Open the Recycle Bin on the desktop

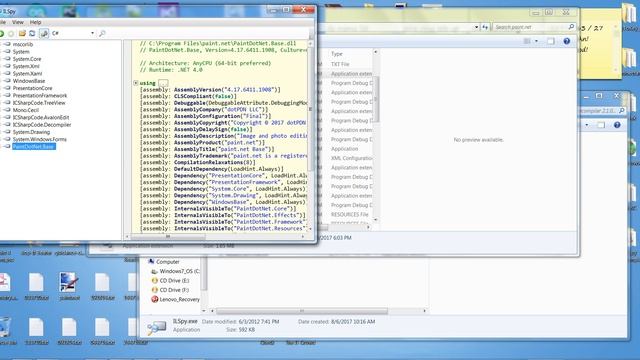[x=6, y=329]
